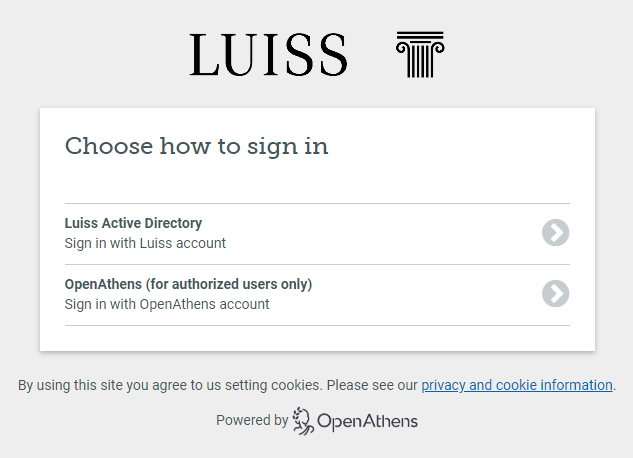Click the cookie notice sentence start

[x=60, y=385]
